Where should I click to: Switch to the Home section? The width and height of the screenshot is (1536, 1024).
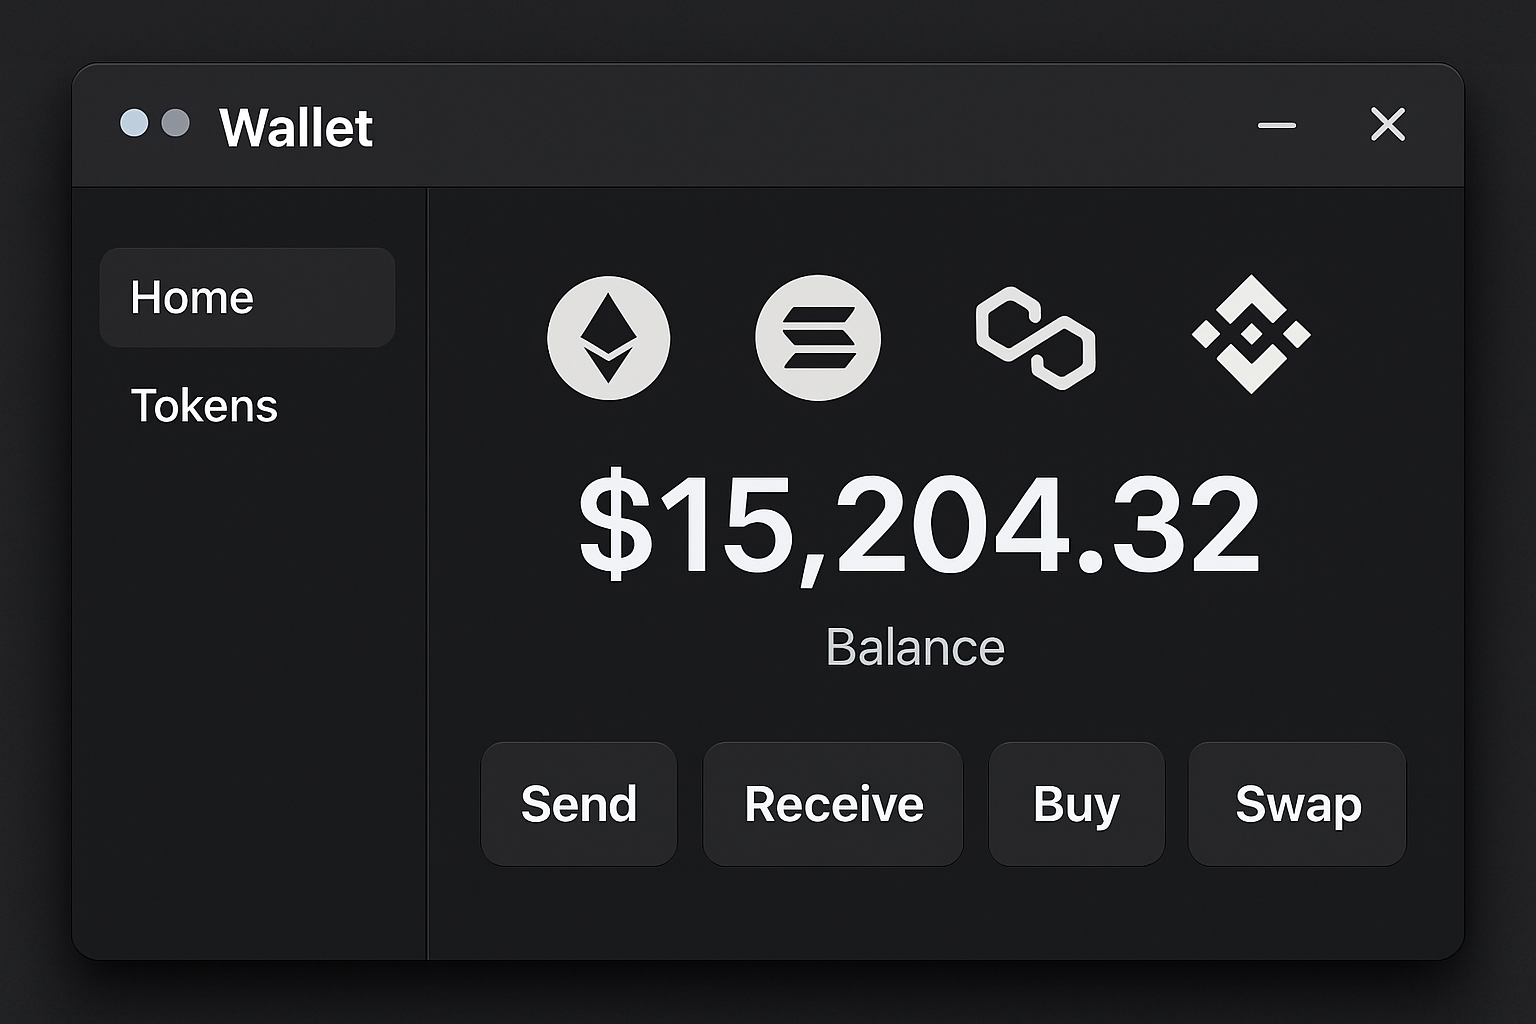(x=246, y=296)
